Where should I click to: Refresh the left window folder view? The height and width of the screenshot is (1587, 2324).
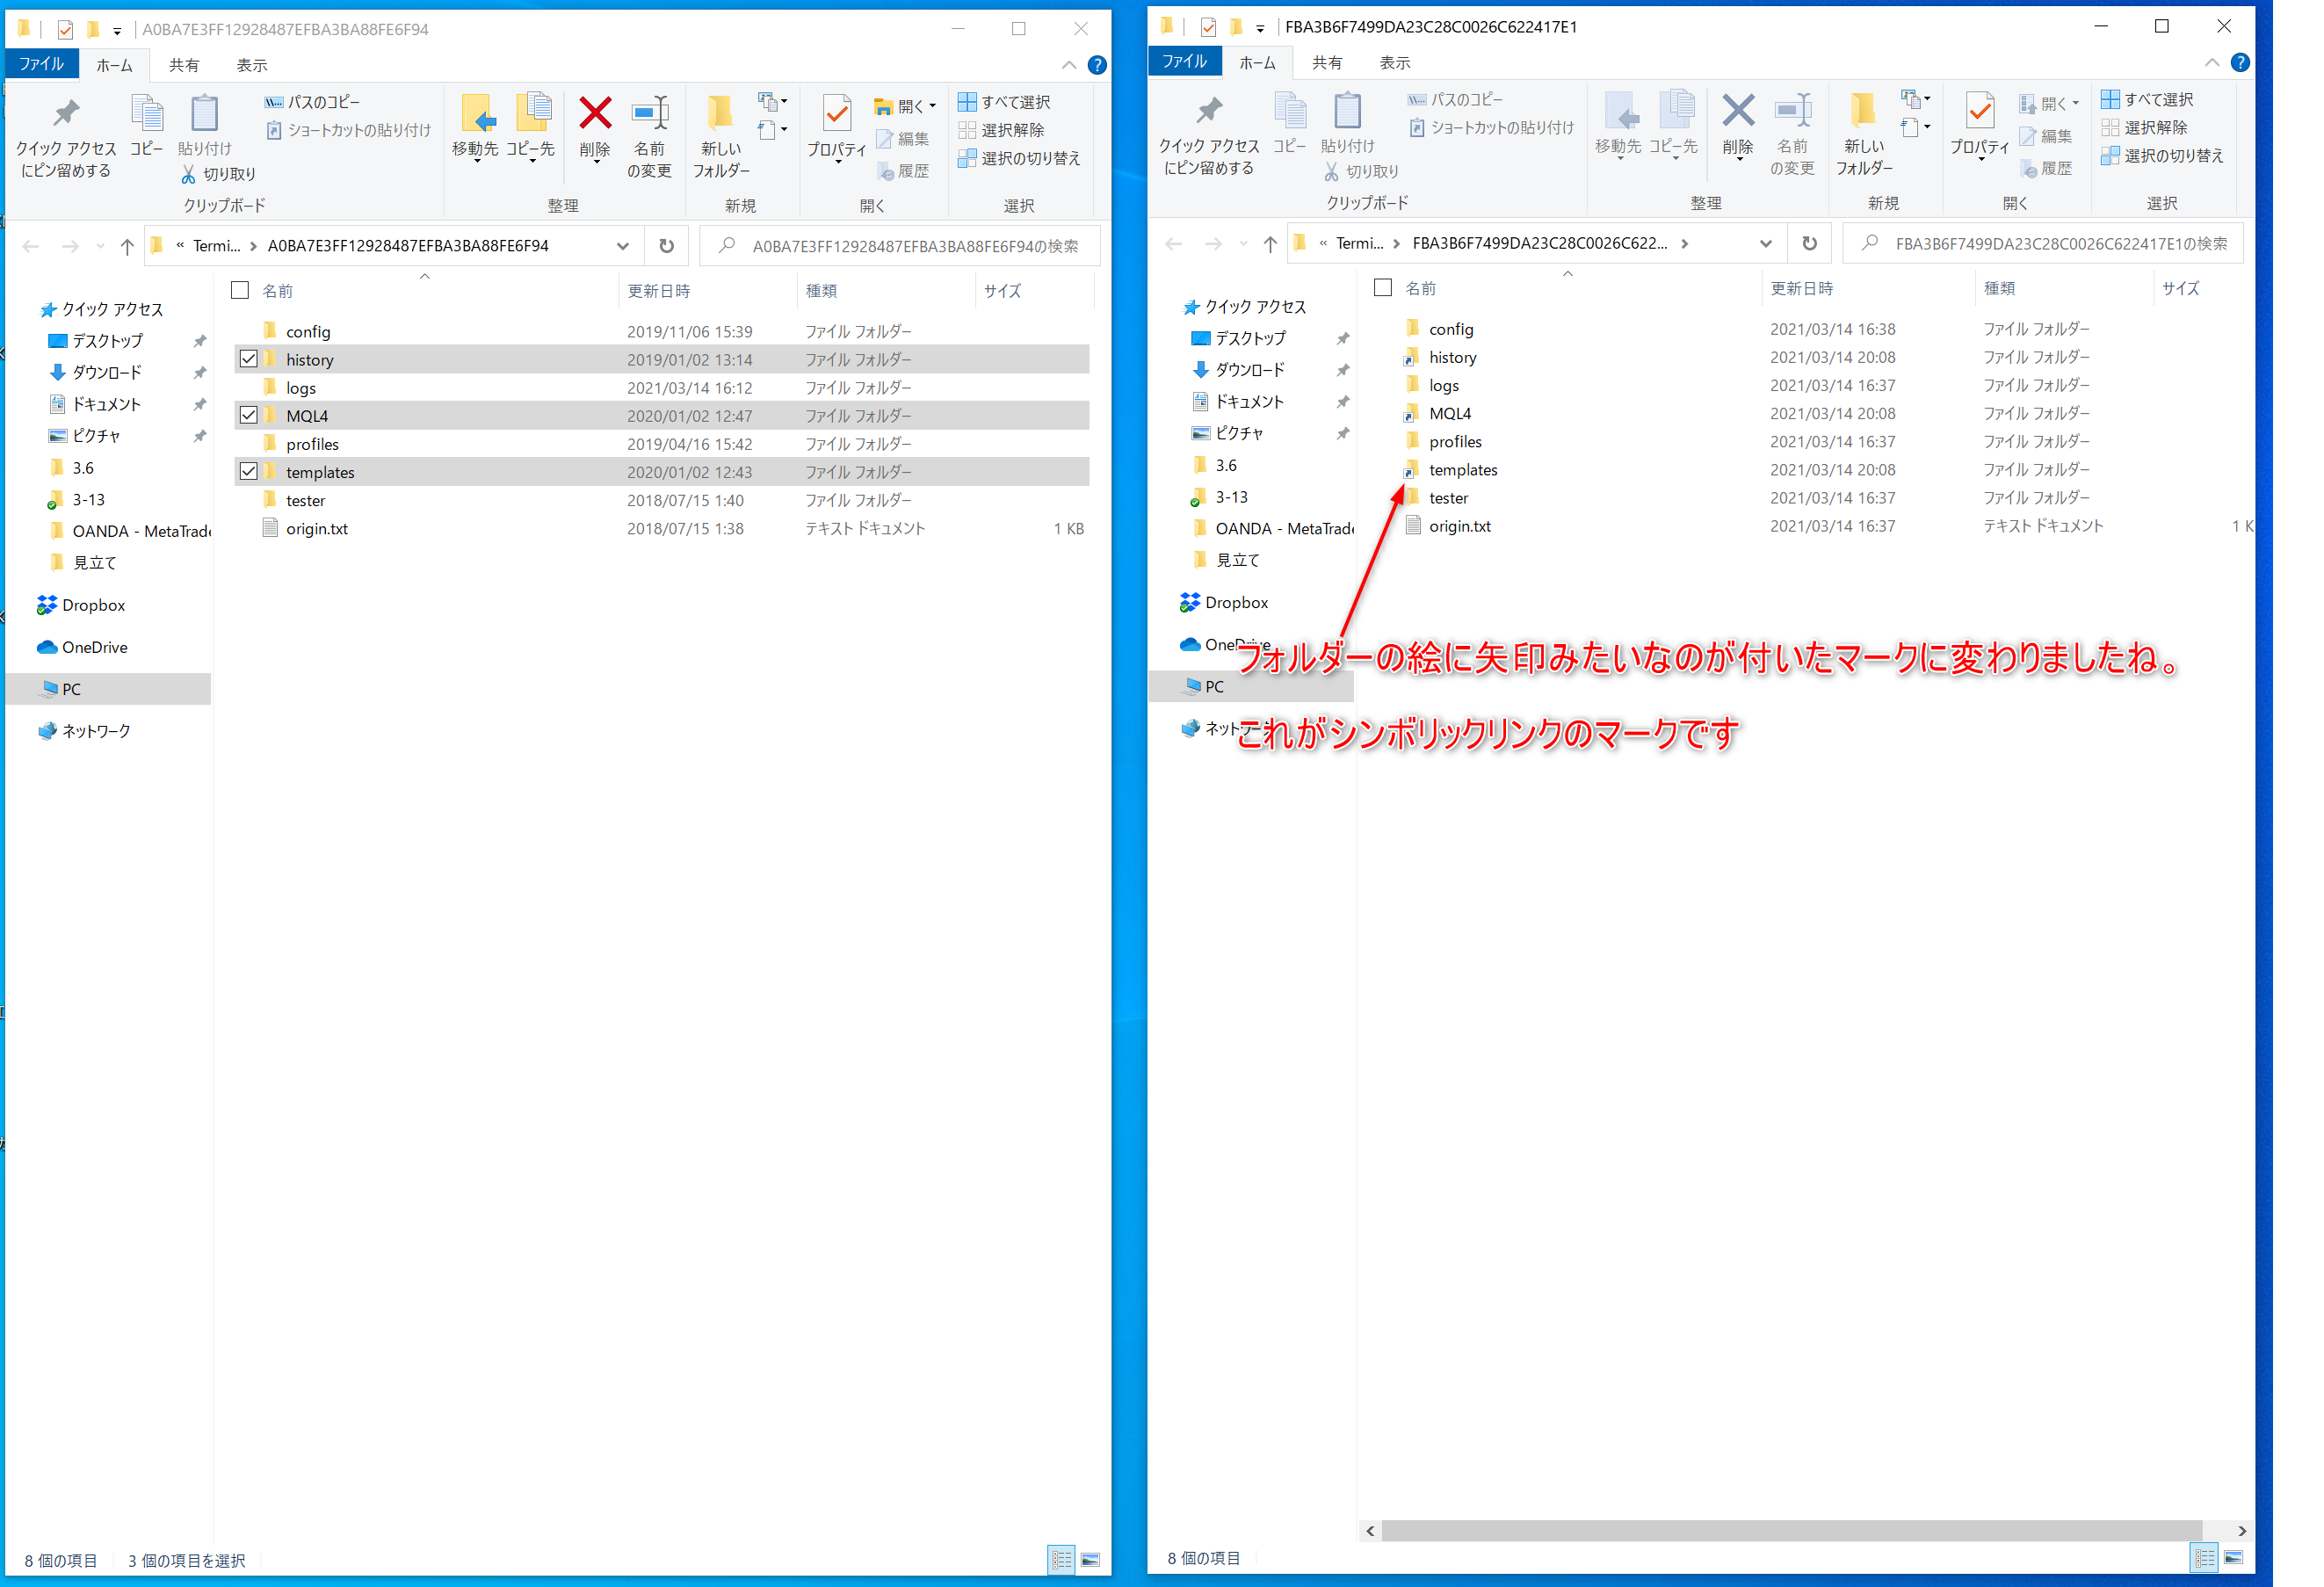pos(667,246)
